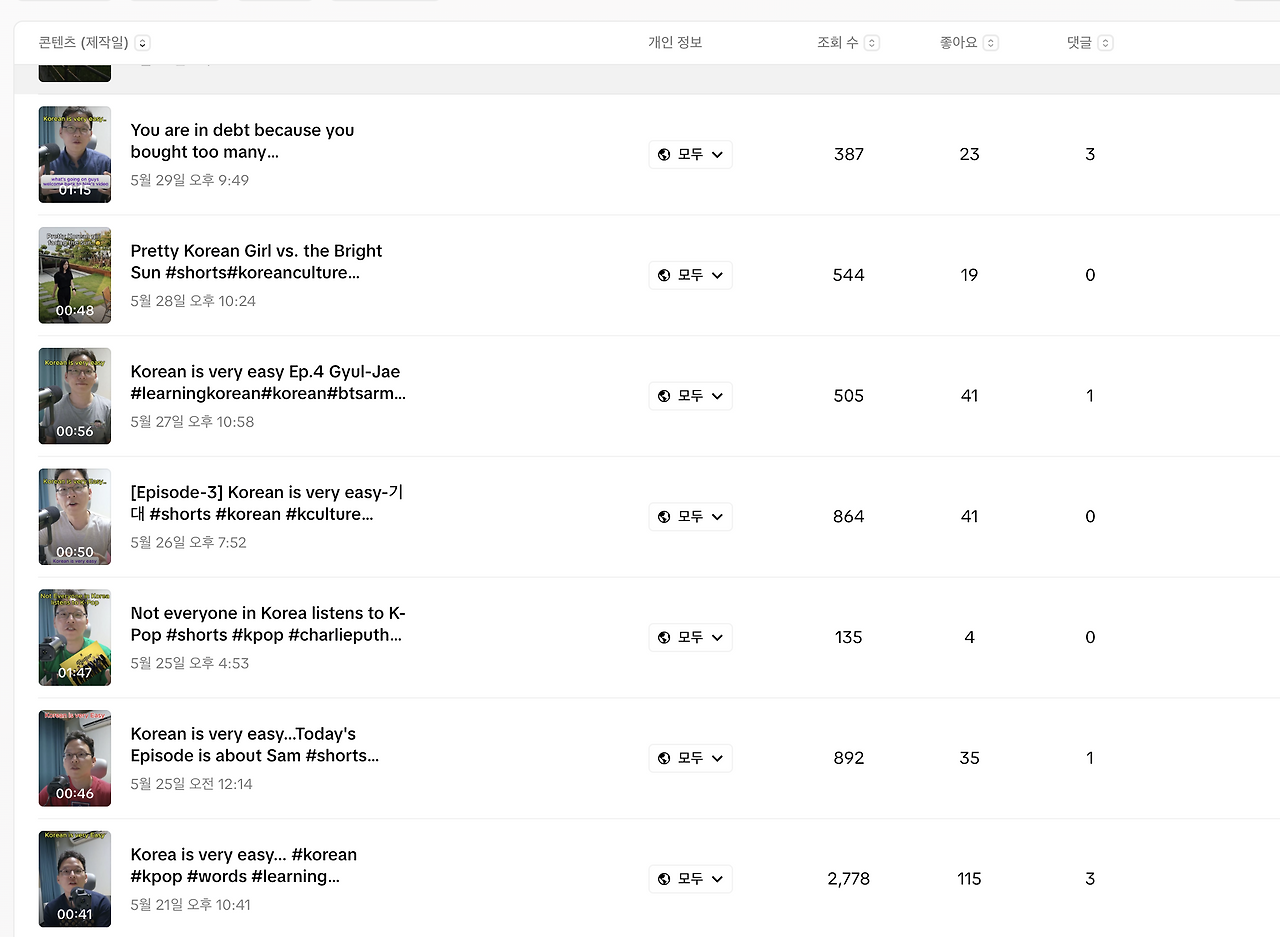
Task: Open "Korean is very easy Ep.4 Gyul-Jae" title
Action: pyautogui.click(x=265, y=383)
